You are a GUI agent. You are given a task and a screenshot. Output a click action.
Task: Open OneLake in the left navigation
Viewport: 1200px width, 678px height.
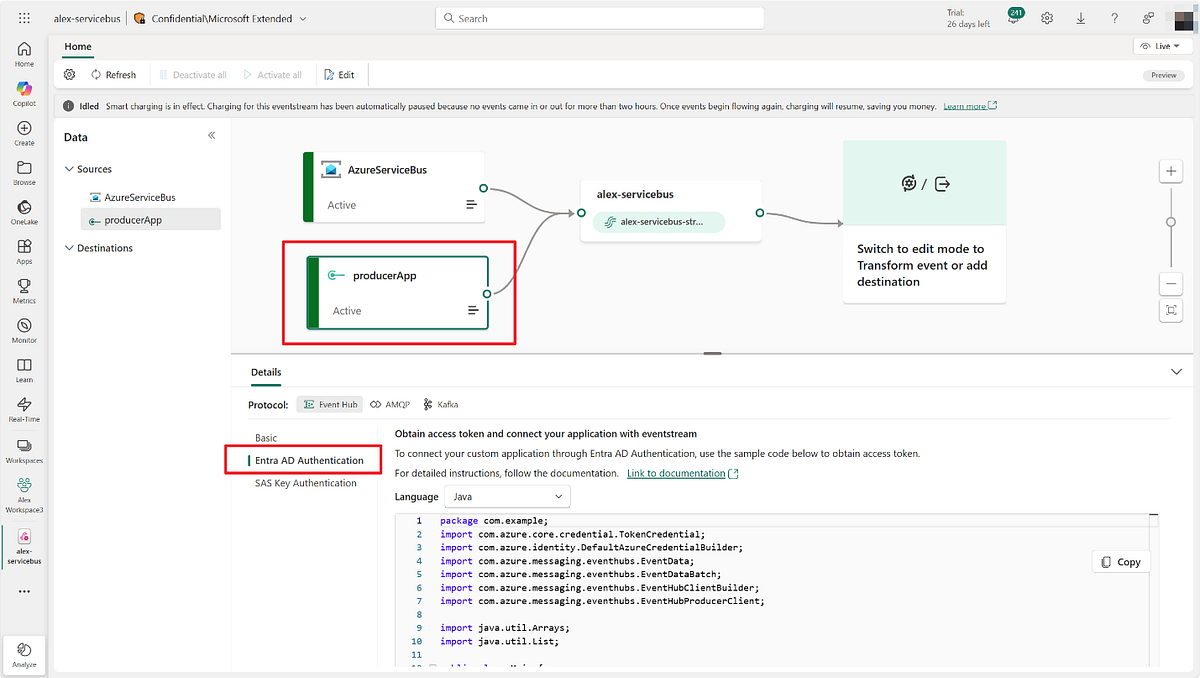point(24,211)
